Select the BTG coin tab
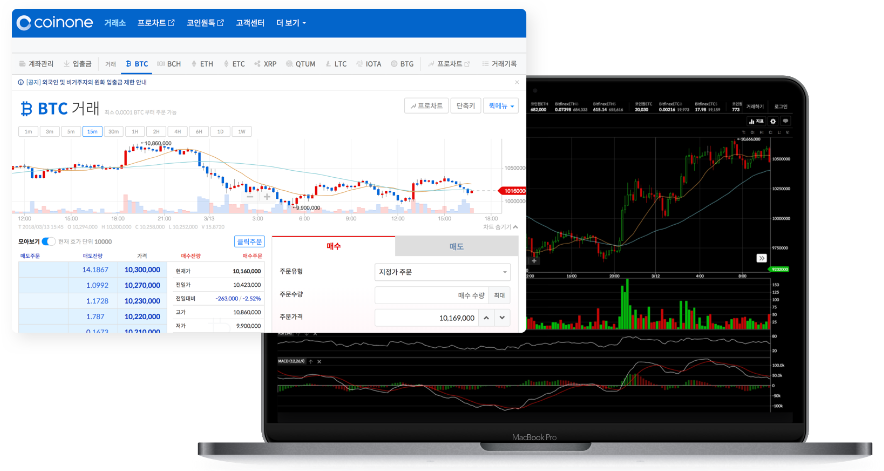 pos(403,64)
